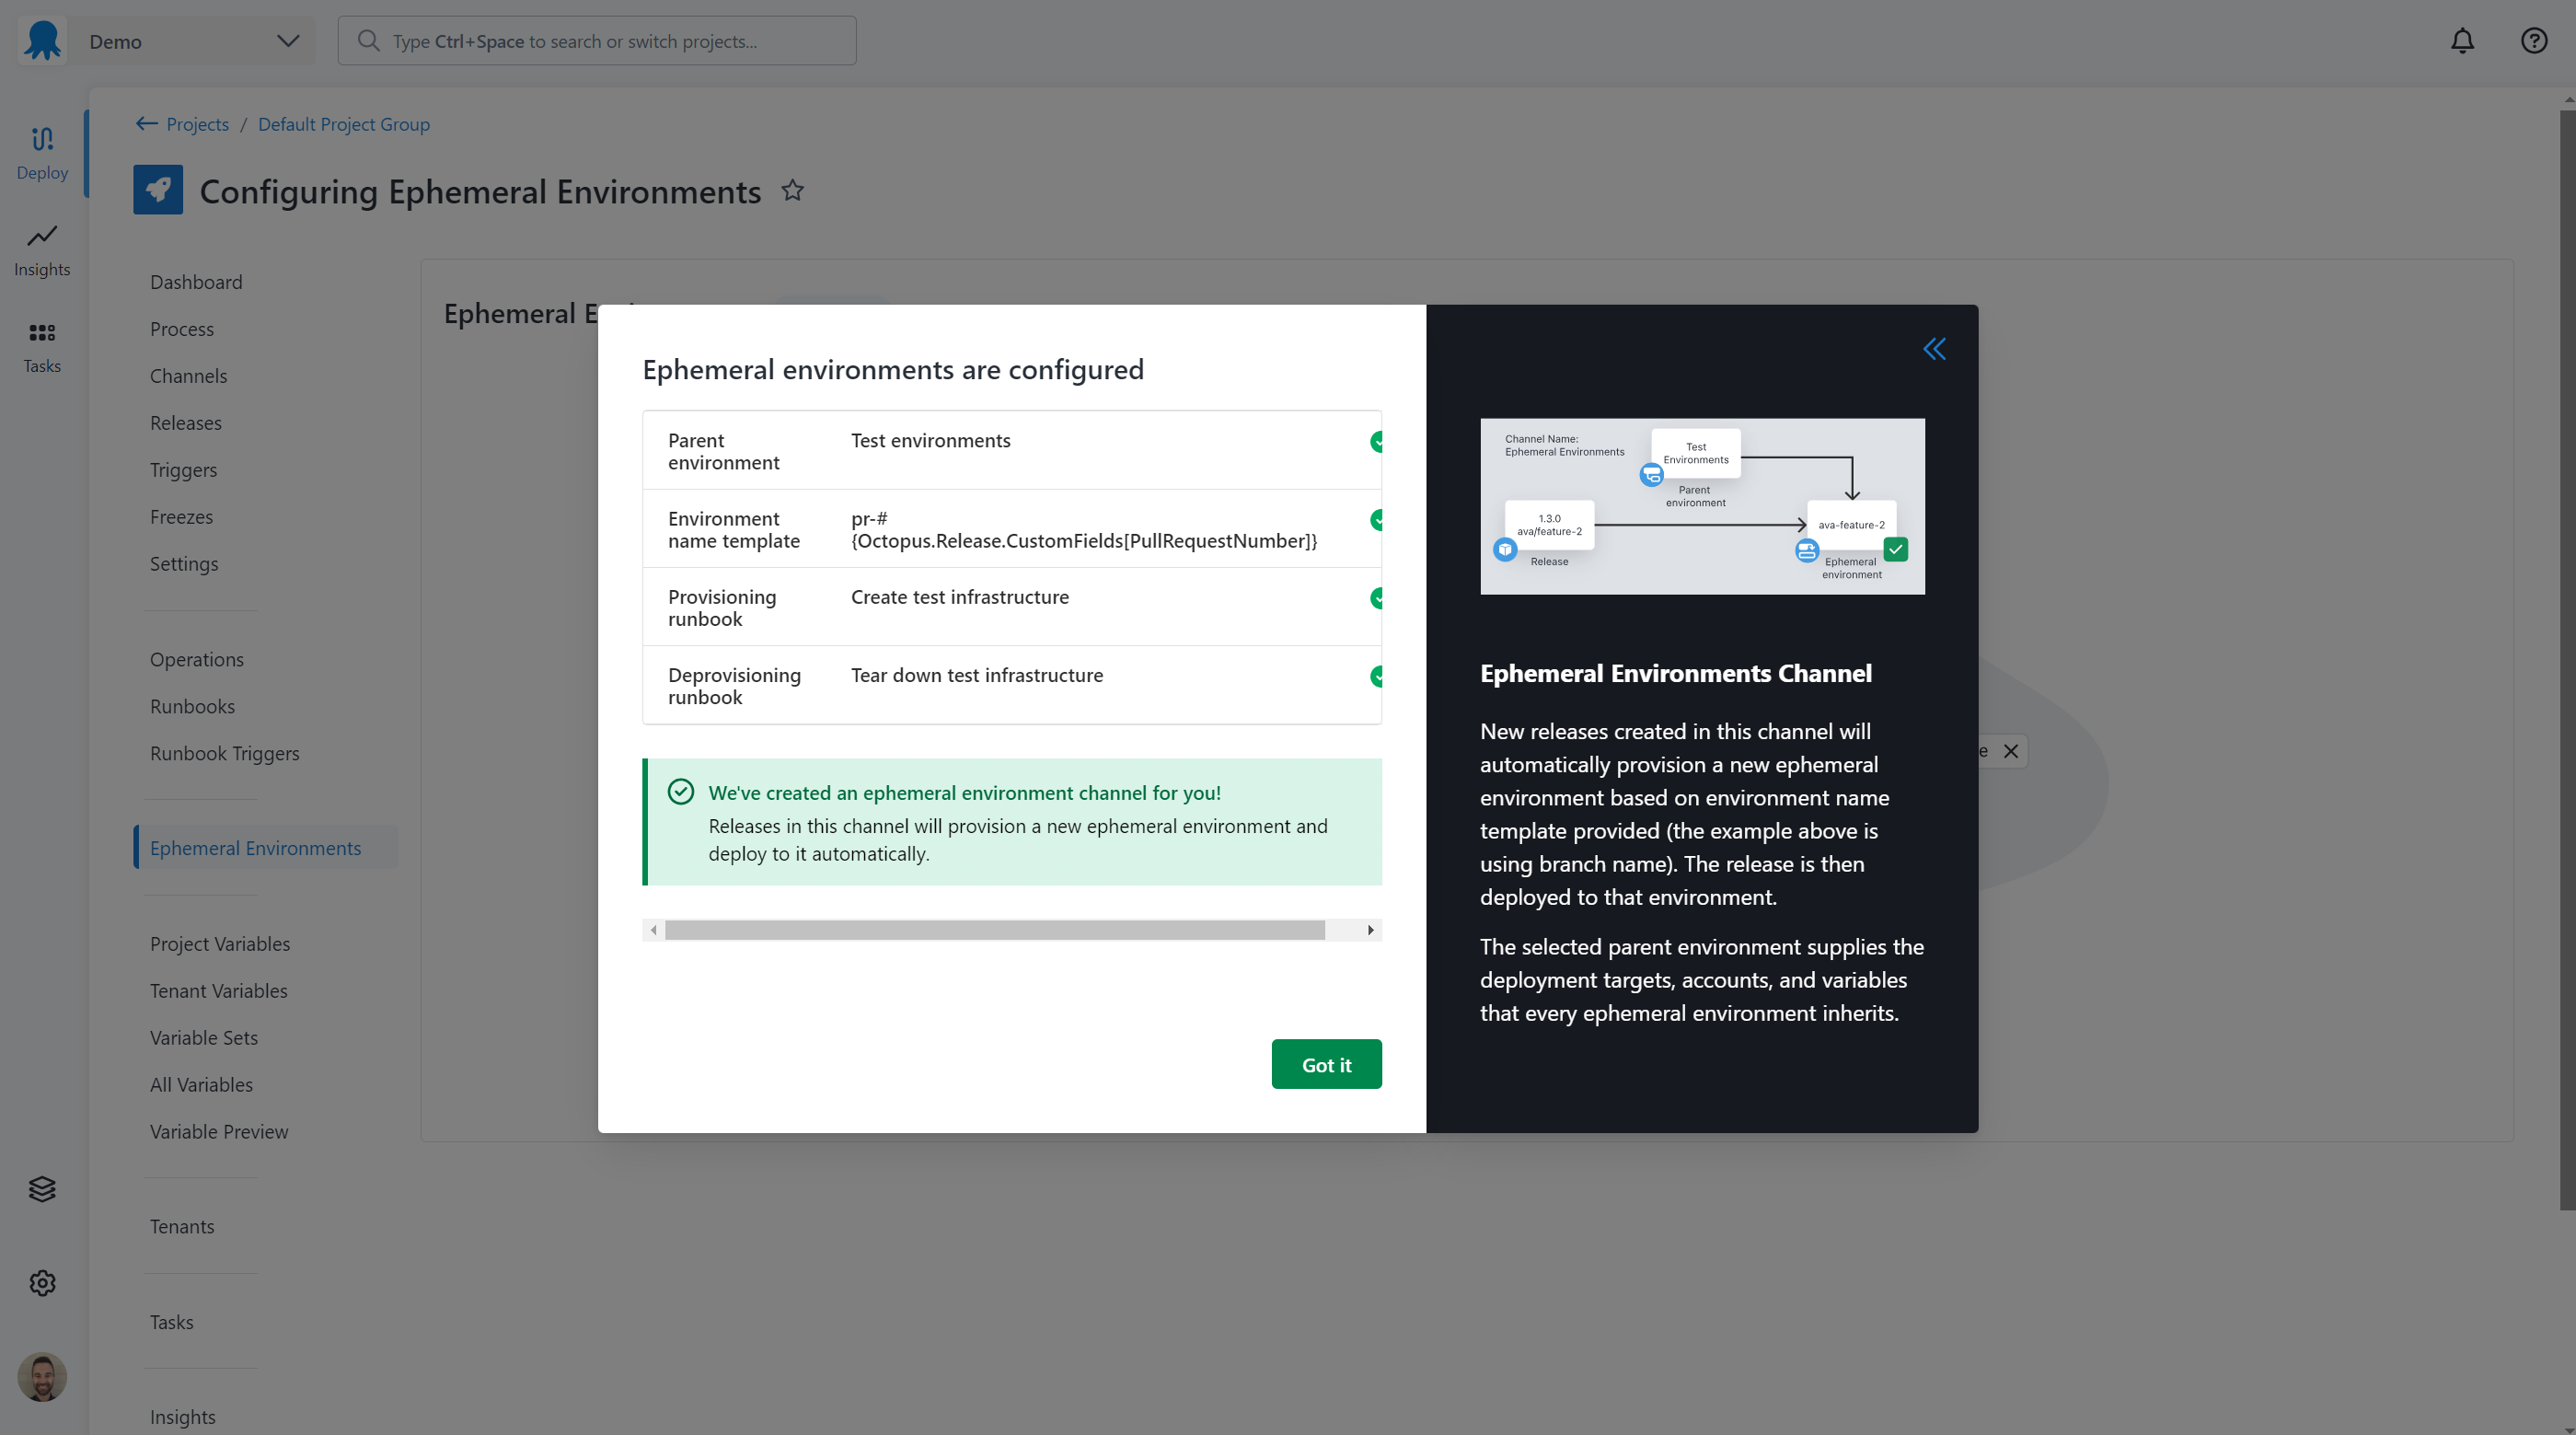Open Runbooks in project menu
The width and height of the screenshot is (2576, 1435).
(x=192, y=706)
